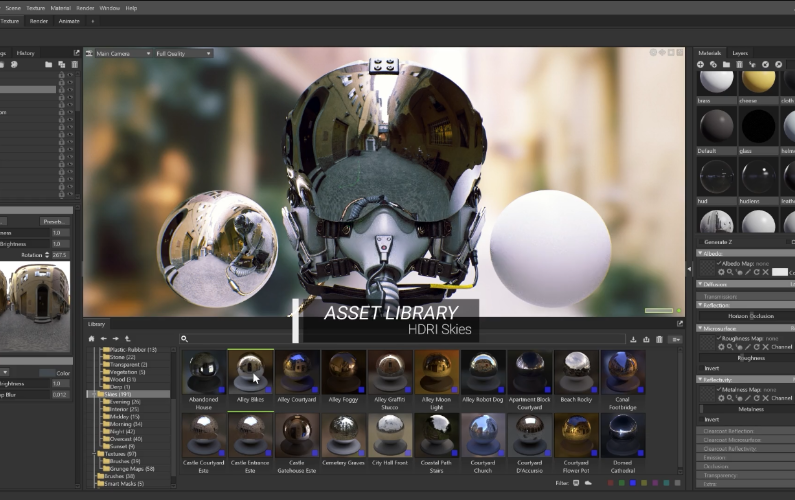Click the Library home icon
Screen dimensions: 795x500
click(x=91, y=339)
